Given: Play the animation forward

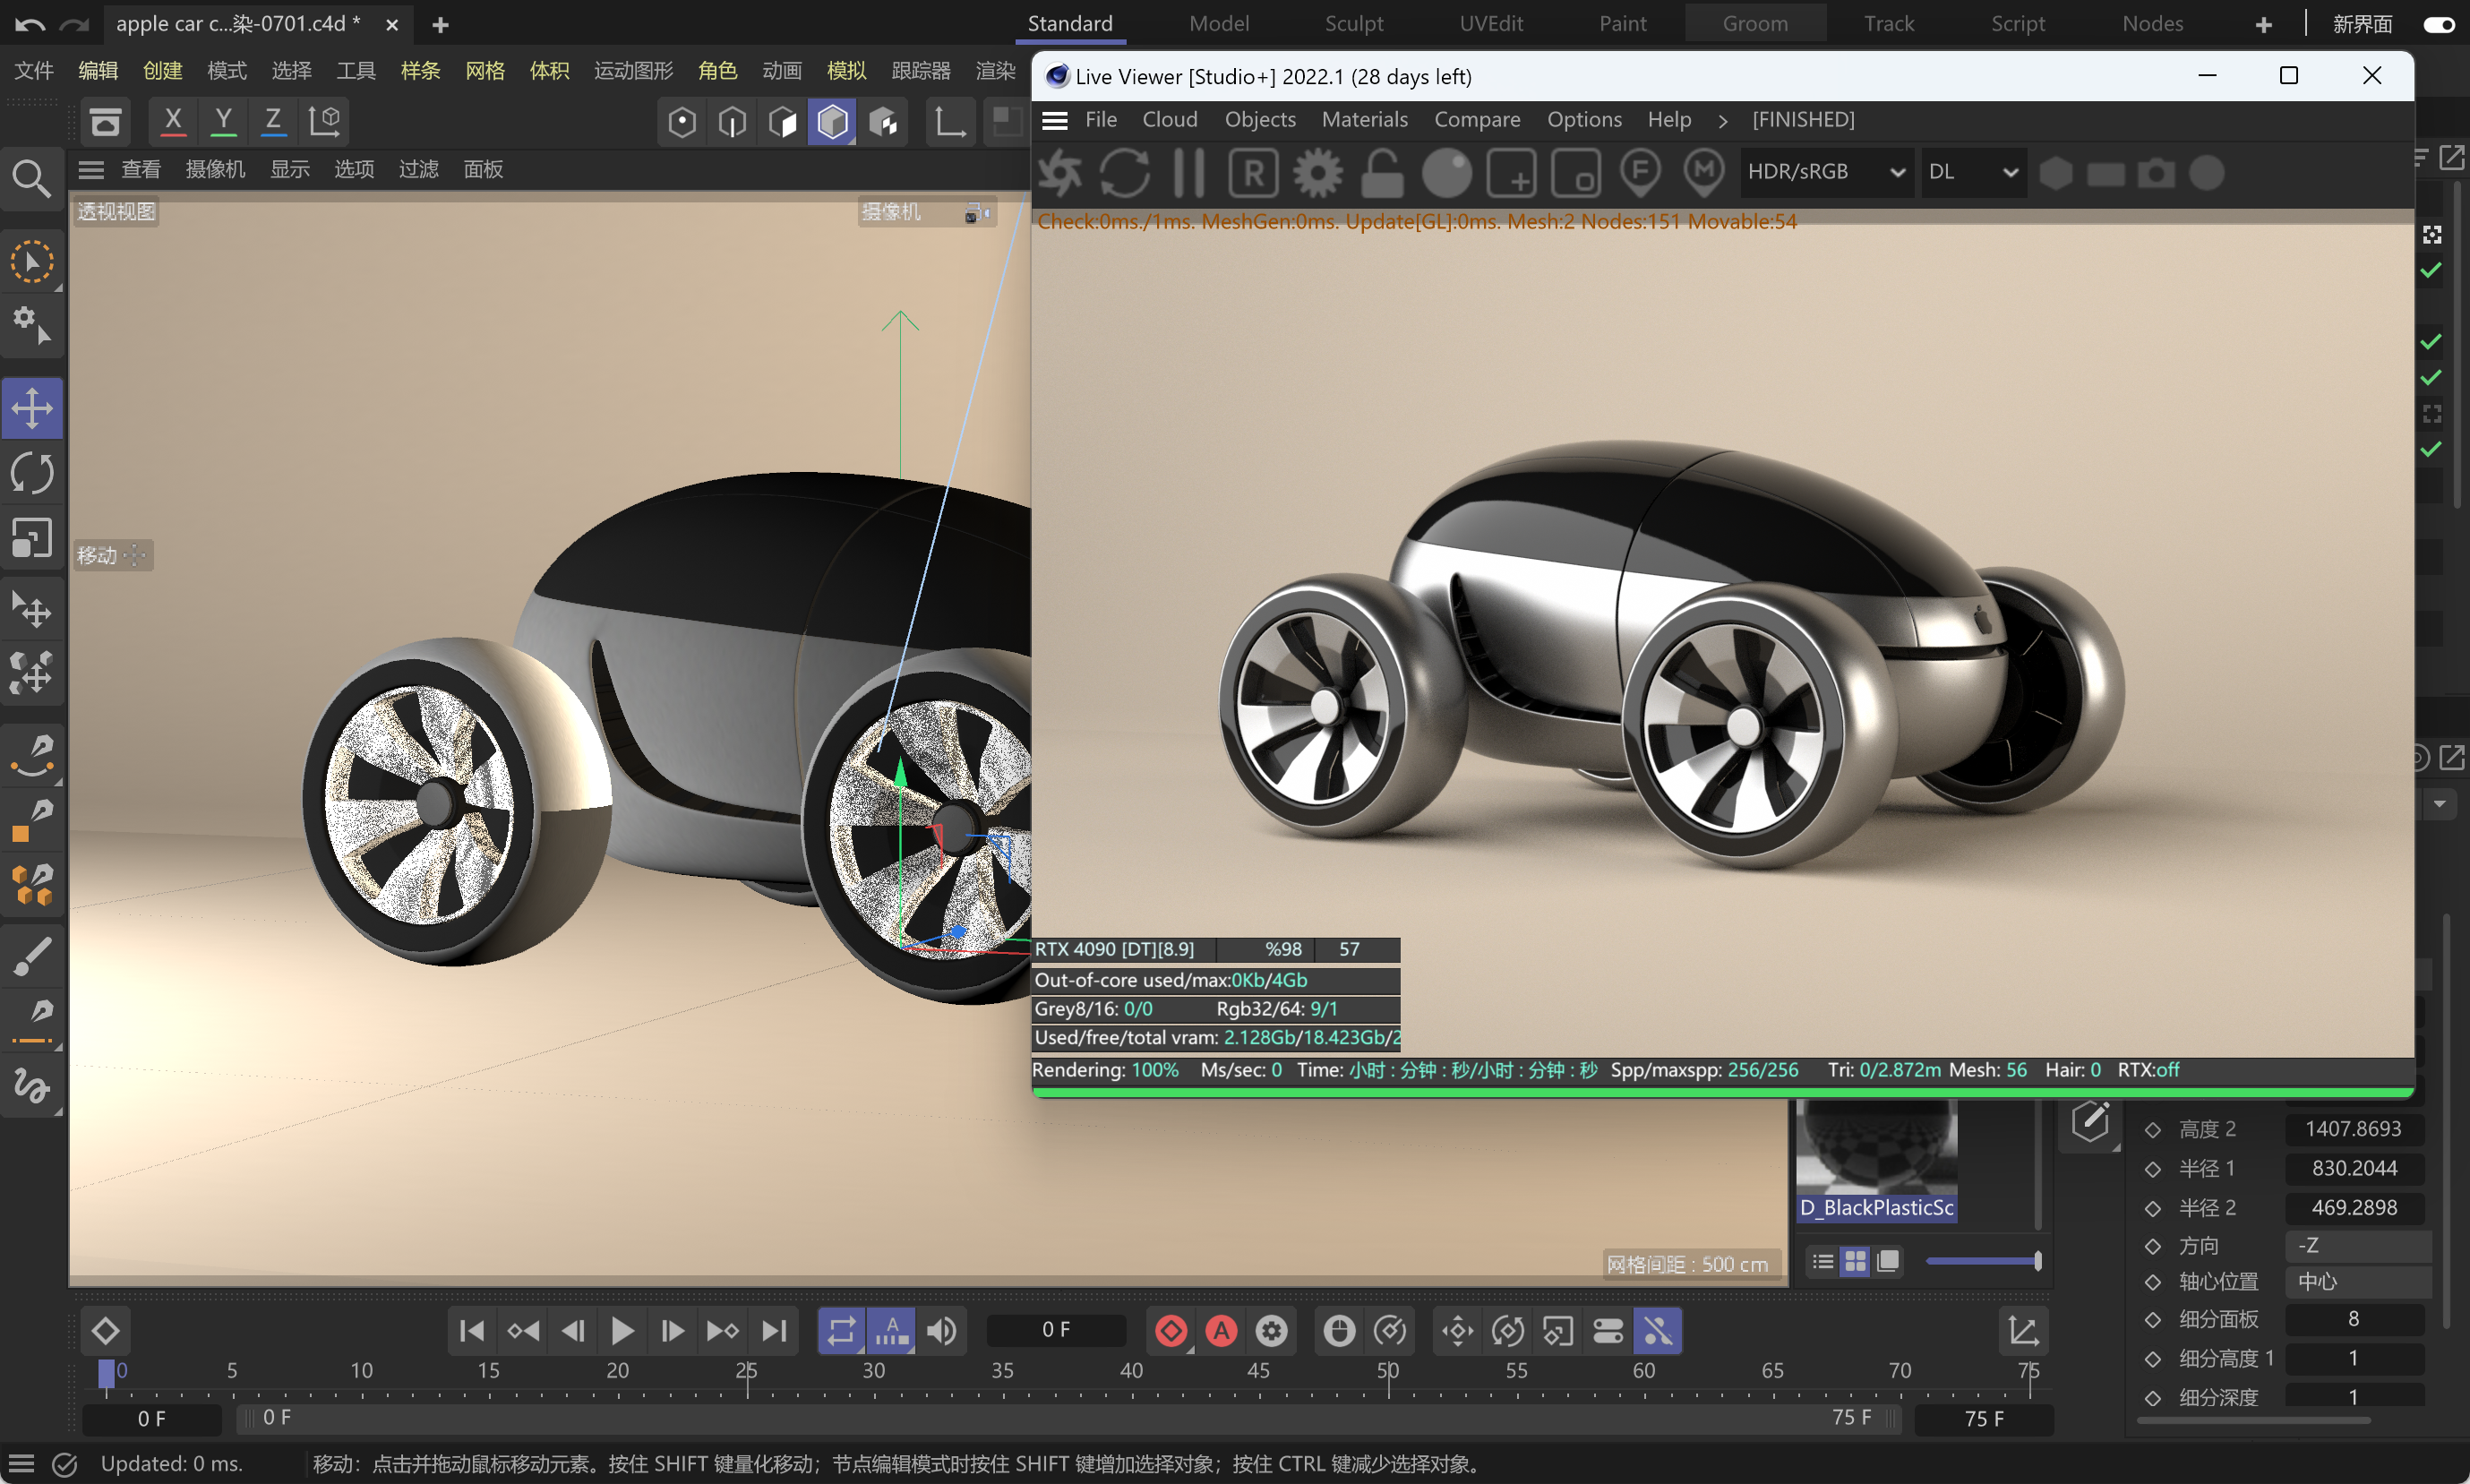Looking at the screenshot, I should pyautogui.click(x=622, y=1331).
